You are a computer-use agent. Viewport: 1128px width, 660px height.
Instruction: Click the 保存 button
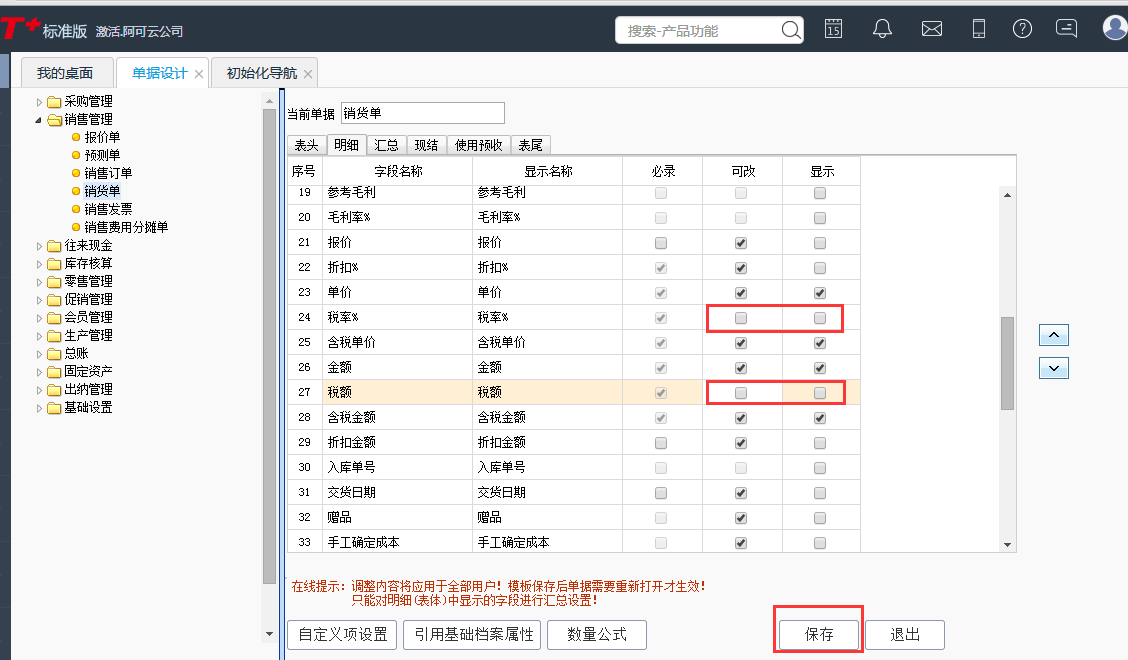coord(817,634)
